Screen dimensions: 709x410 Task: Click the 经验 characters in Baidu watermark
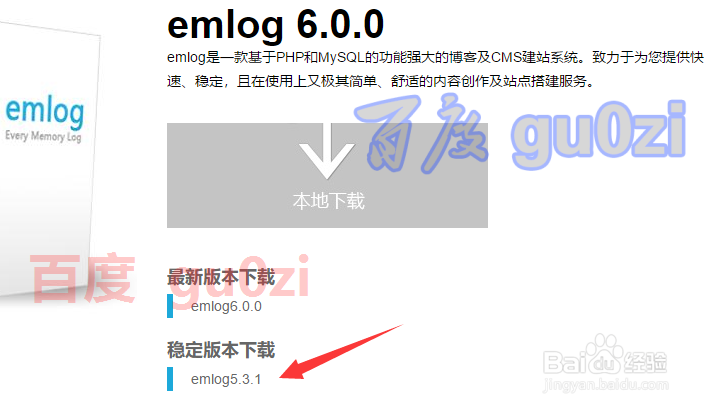(x=645, y=362)
